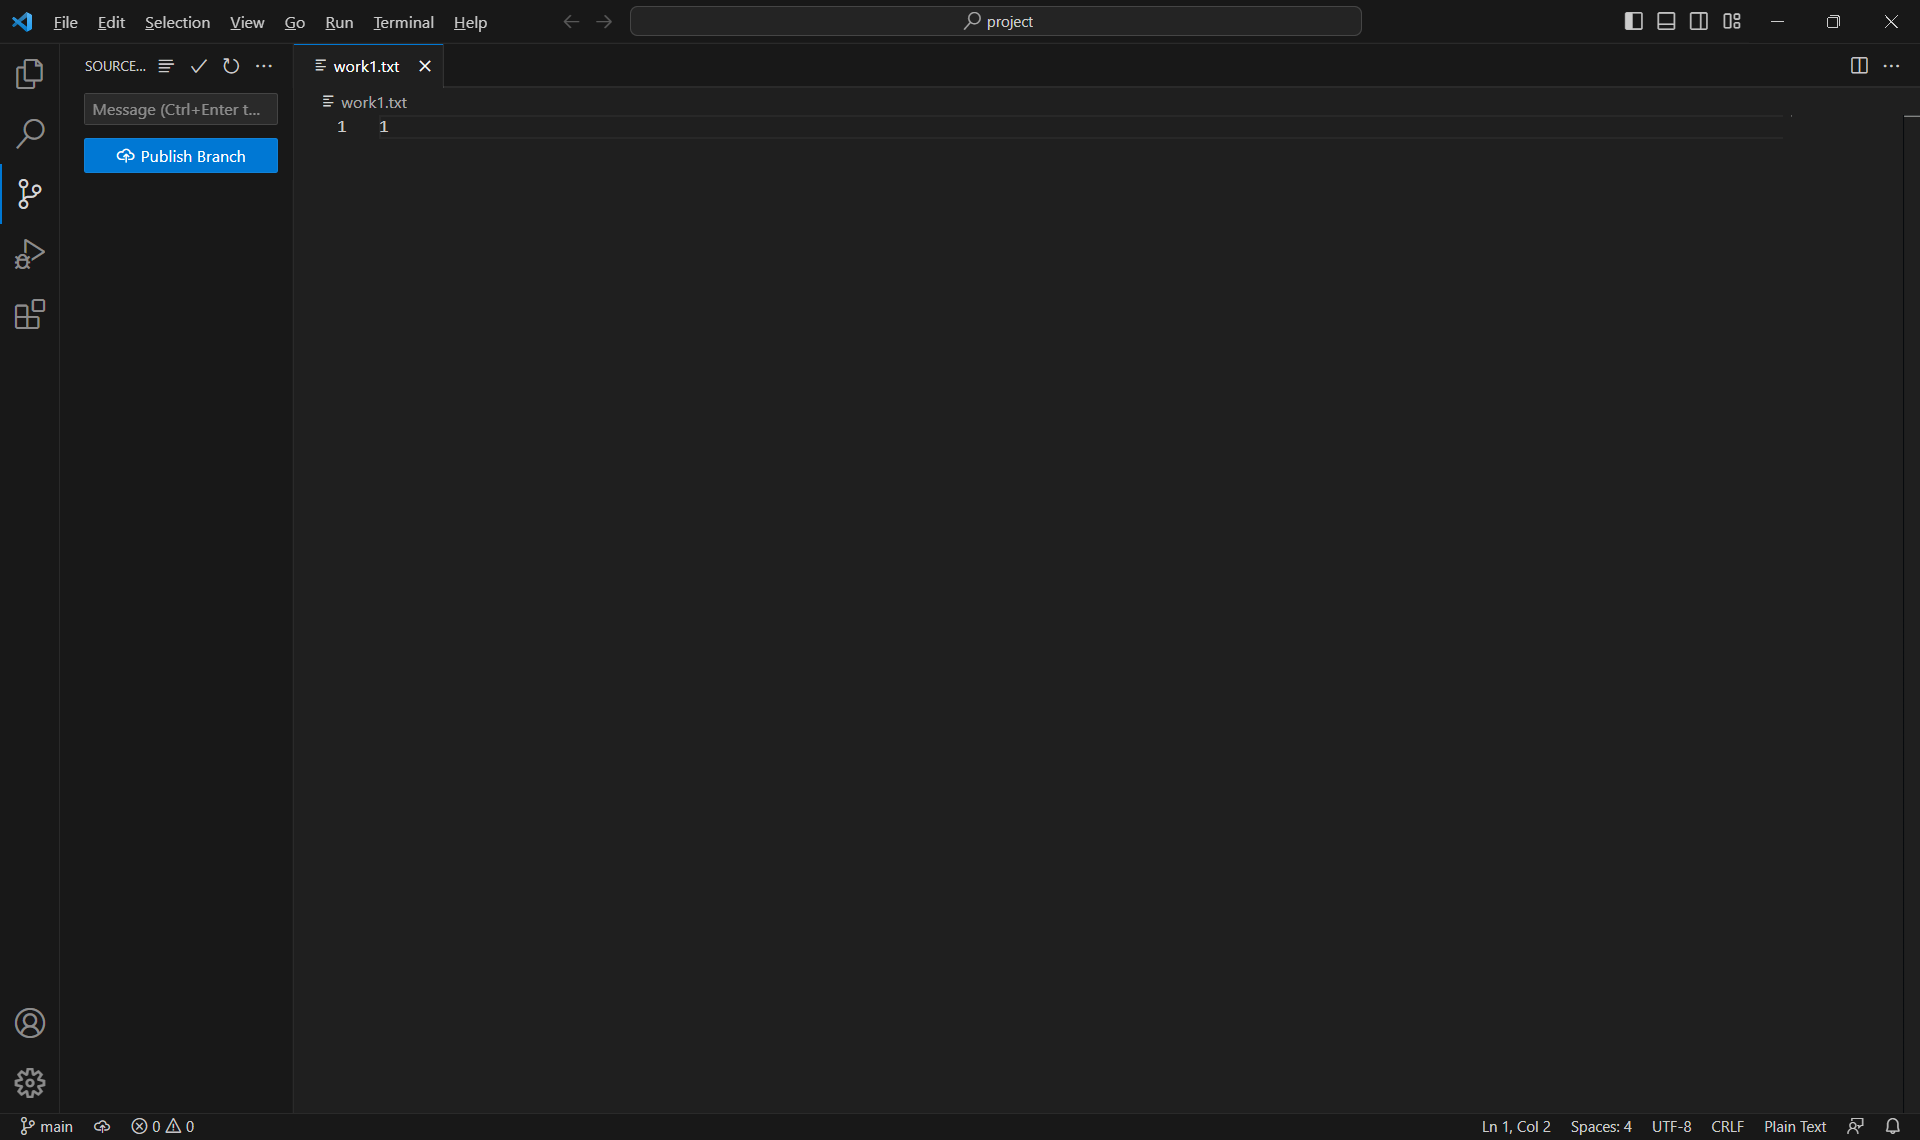The image size is (1920, 1140).
Task: Refresh source control with circular arrow
Action: point(231,66)
